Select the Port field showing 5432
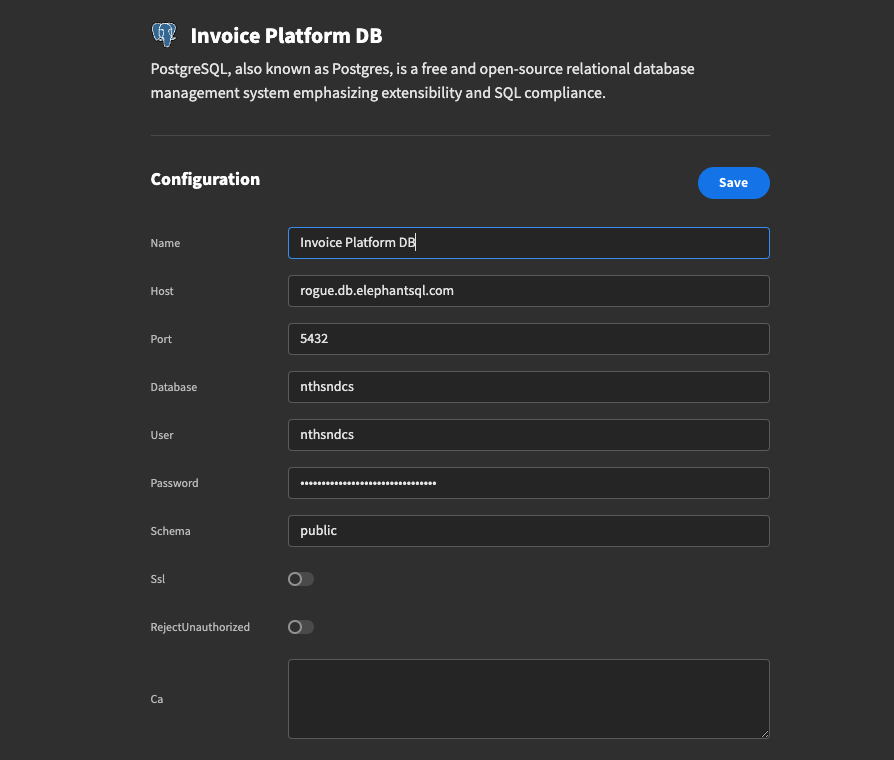The height and width of the screenshot is (760, 894). click(528, 339)
